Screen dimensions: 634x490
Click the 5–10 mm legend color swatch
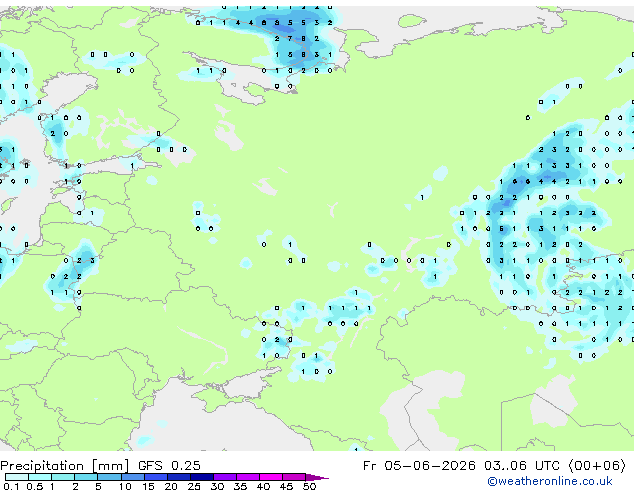[109, 477]
